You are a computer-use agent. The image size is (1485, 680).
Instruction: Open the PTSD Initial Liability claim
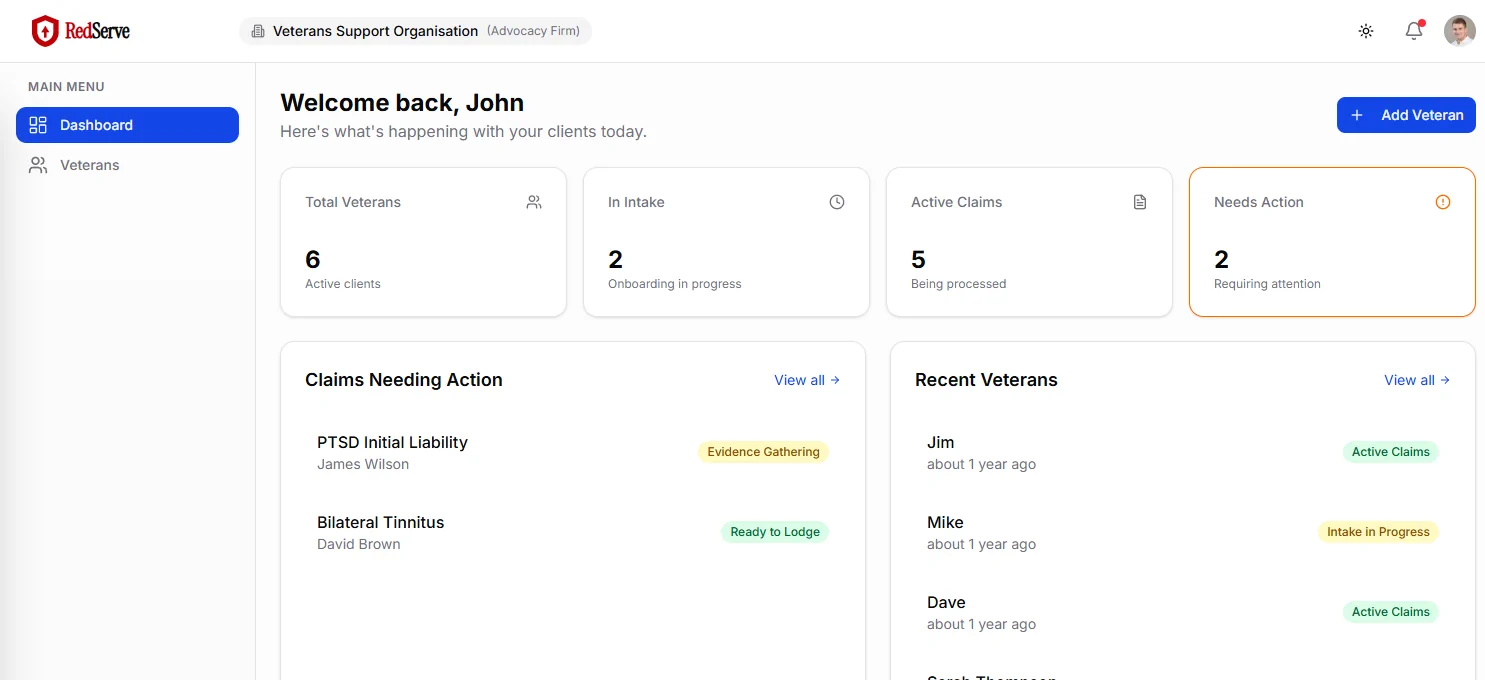coord(392,442)
